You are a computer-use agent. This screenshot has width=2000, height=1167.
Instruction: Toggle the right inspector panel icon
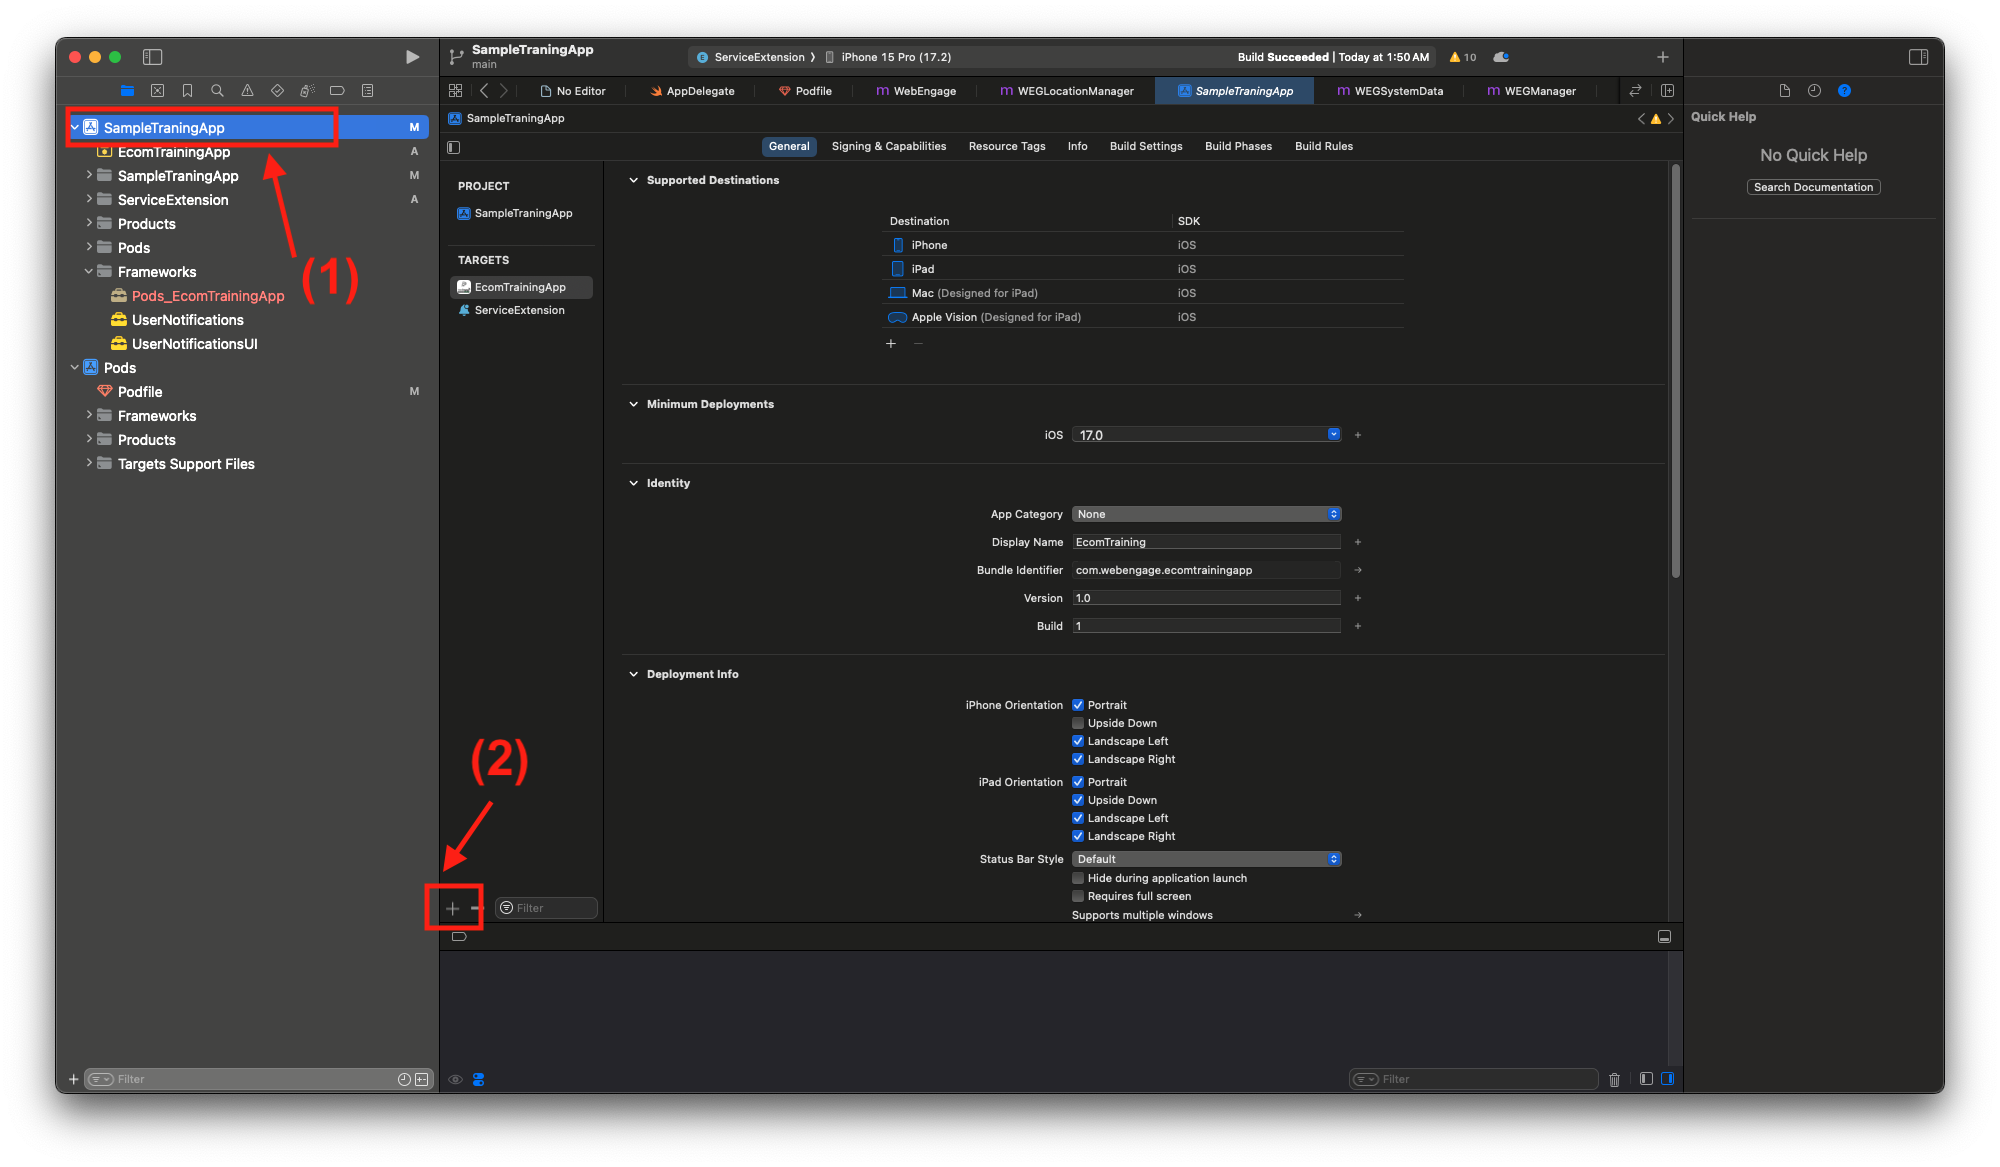pyautogui.click(x=1918, y=57)
